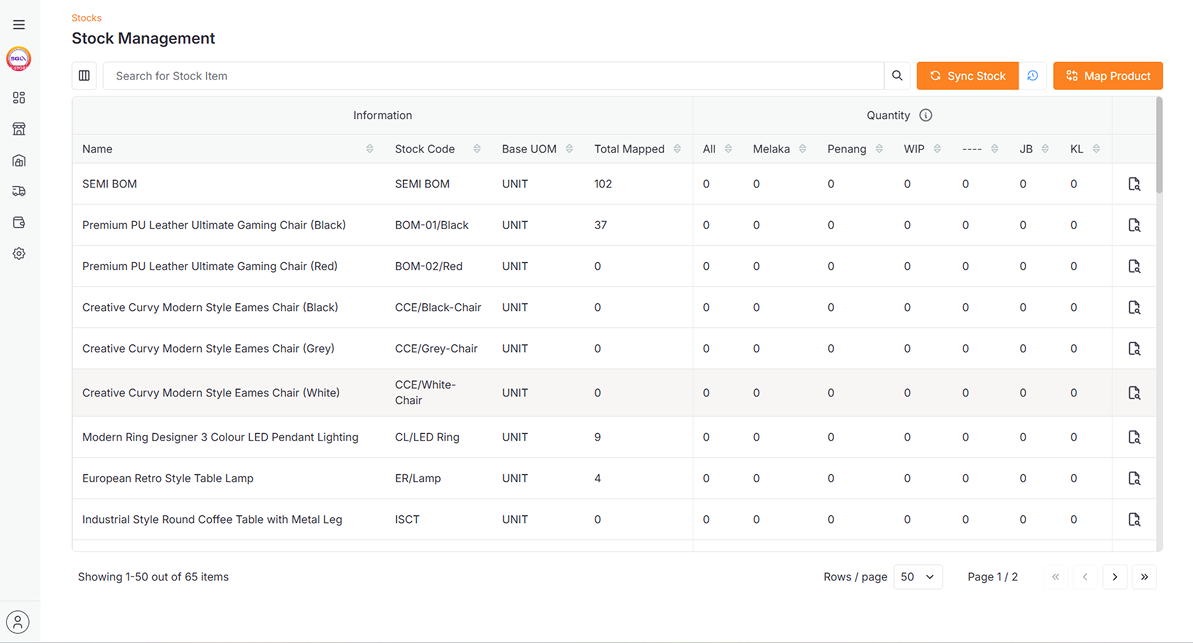Open the Rows per page dropdown
Image resolution: width=1193 pixels, height=643 pixels.
coord(917,577)
